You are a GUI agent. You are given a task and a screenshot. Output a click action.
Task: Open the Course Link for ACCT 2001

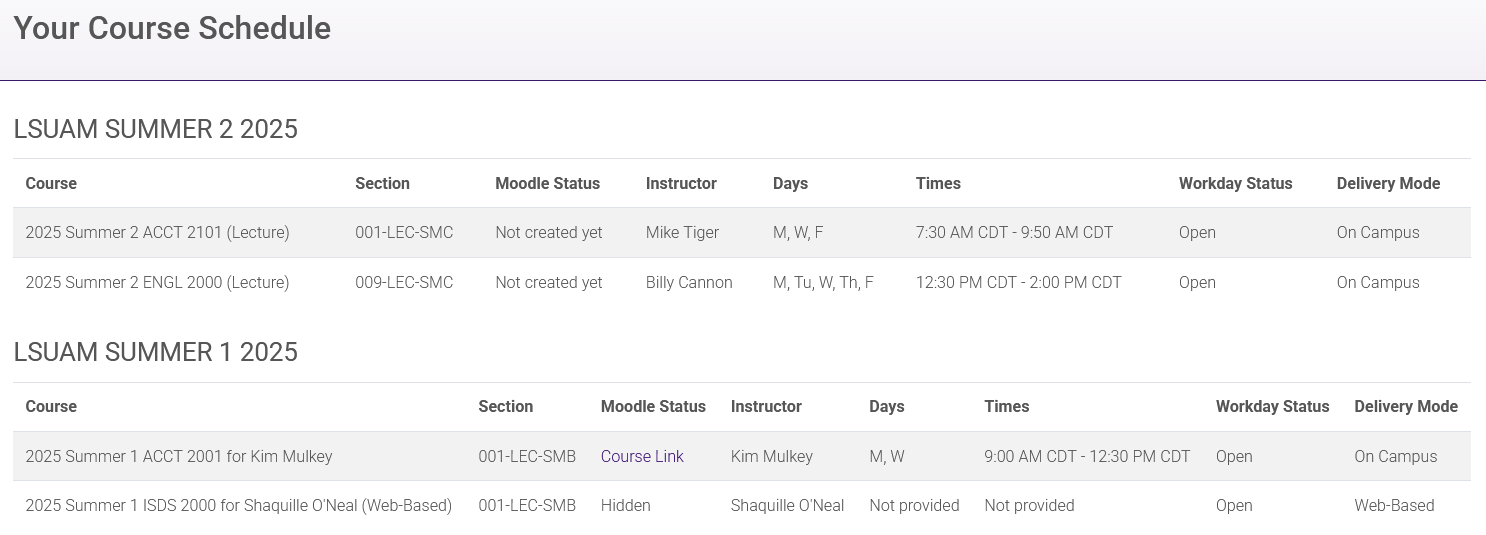click(642, 456)
